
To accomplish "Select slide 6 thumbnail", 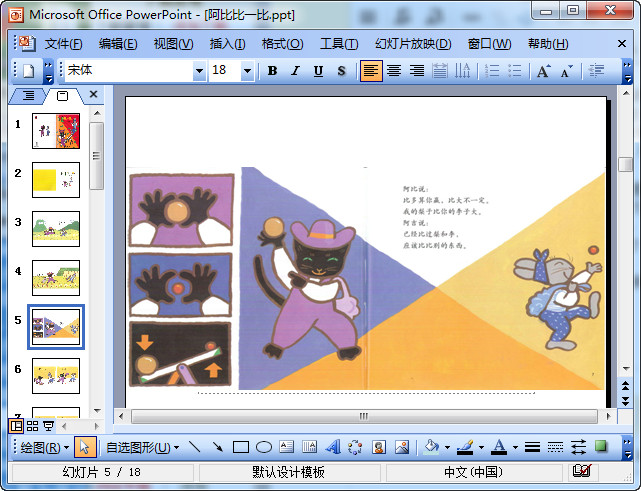I will (56, 376).
